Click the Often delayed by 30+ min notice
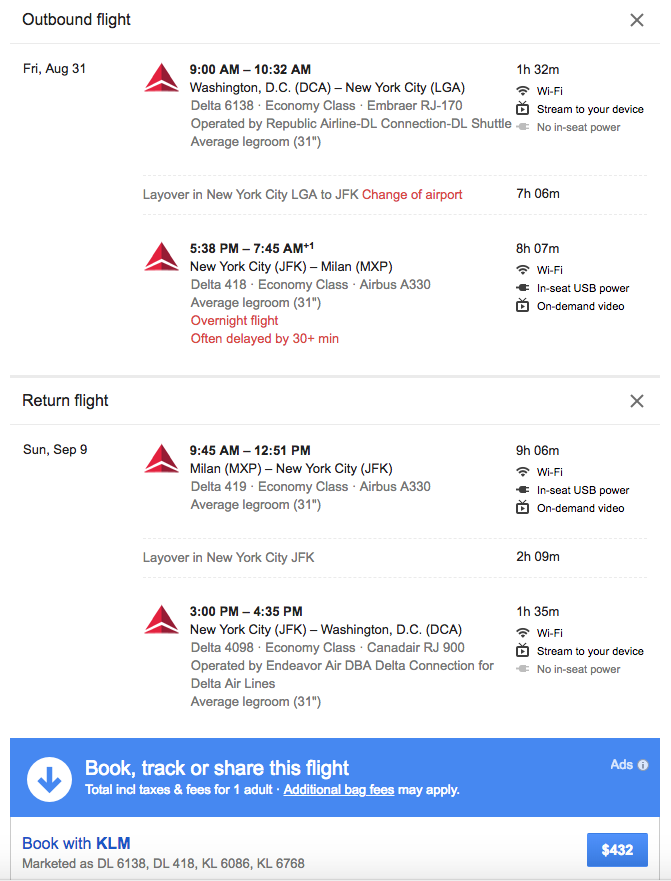Image resolution: width=671 pixels, height=881 pixels. pos(264,339)
